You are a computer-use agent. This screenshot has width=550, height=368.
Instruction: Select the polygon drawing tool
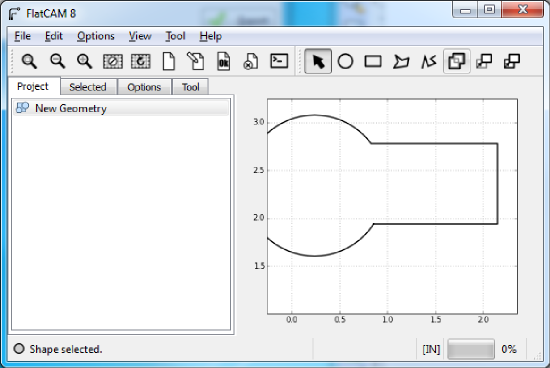point(401,61)
